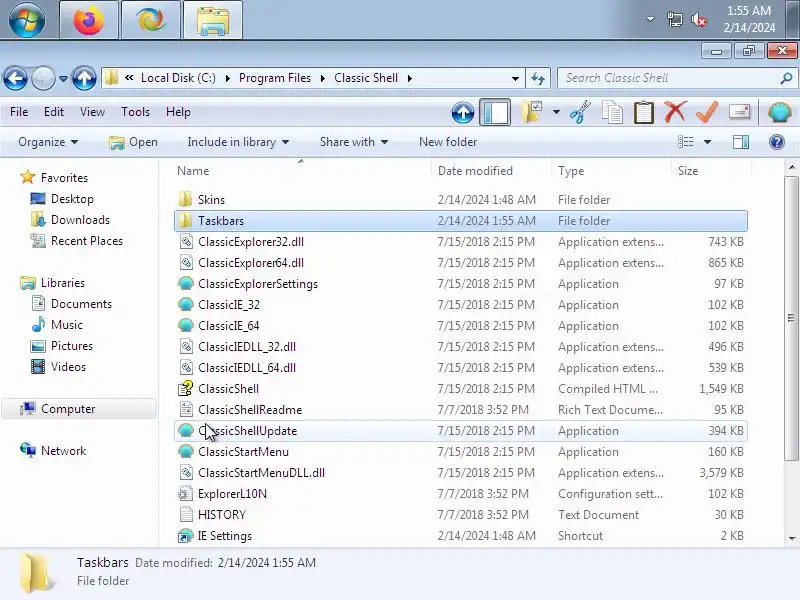Expand the Organize dropdown
The image size is (800, 600).
pyautogui.click(x=48, y=142)
